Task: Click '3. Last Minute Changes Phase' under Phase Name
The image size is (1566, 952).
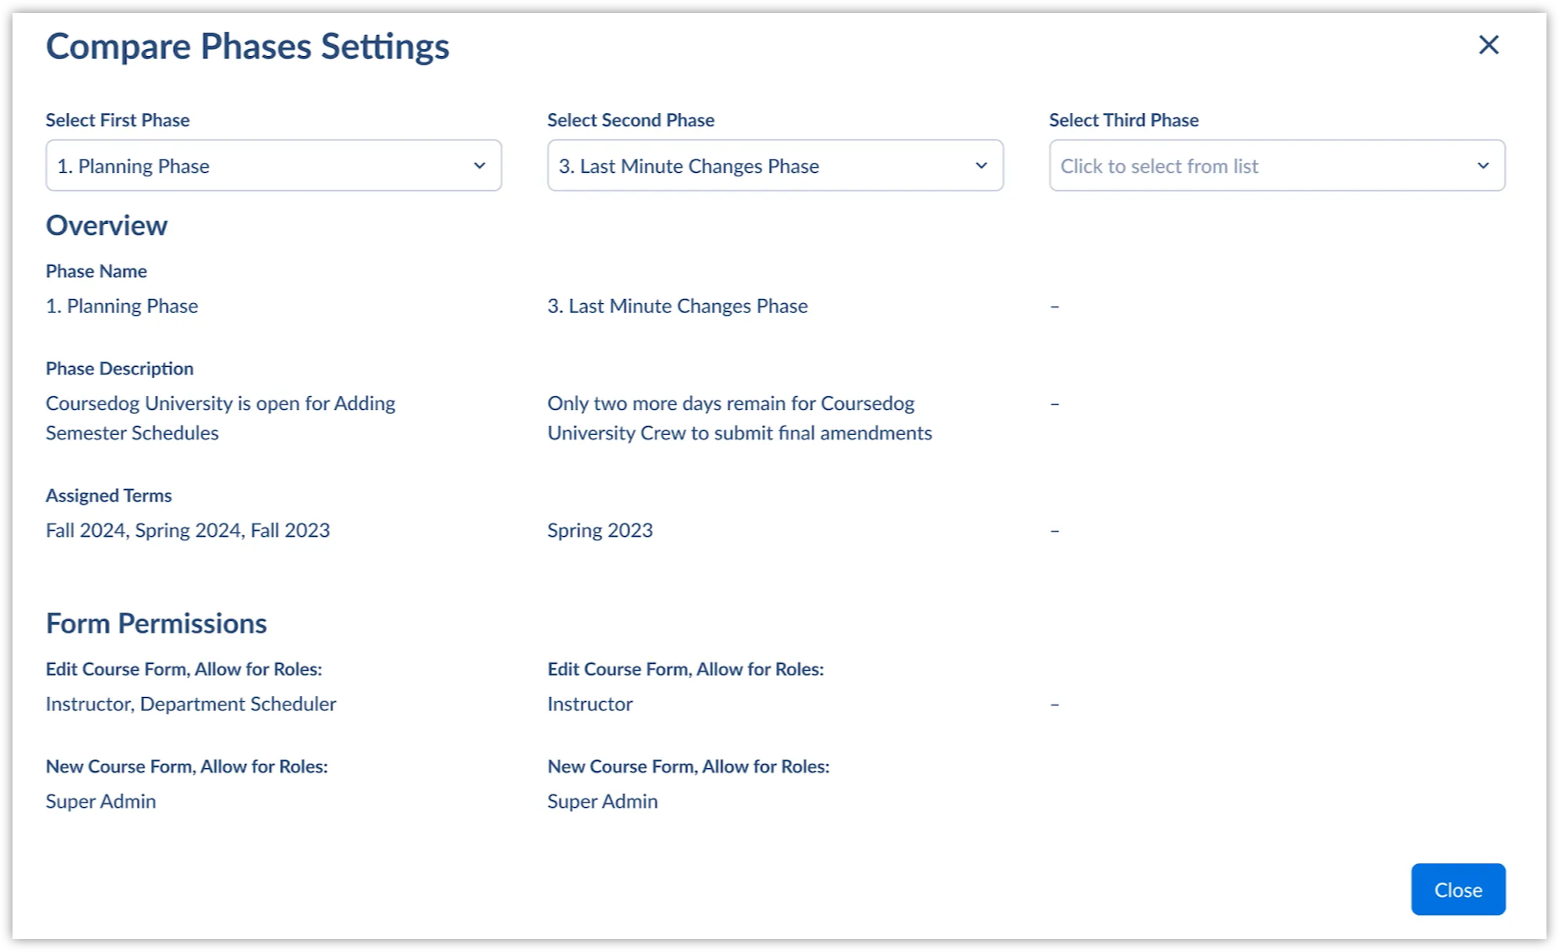Action: click(677, 306)
